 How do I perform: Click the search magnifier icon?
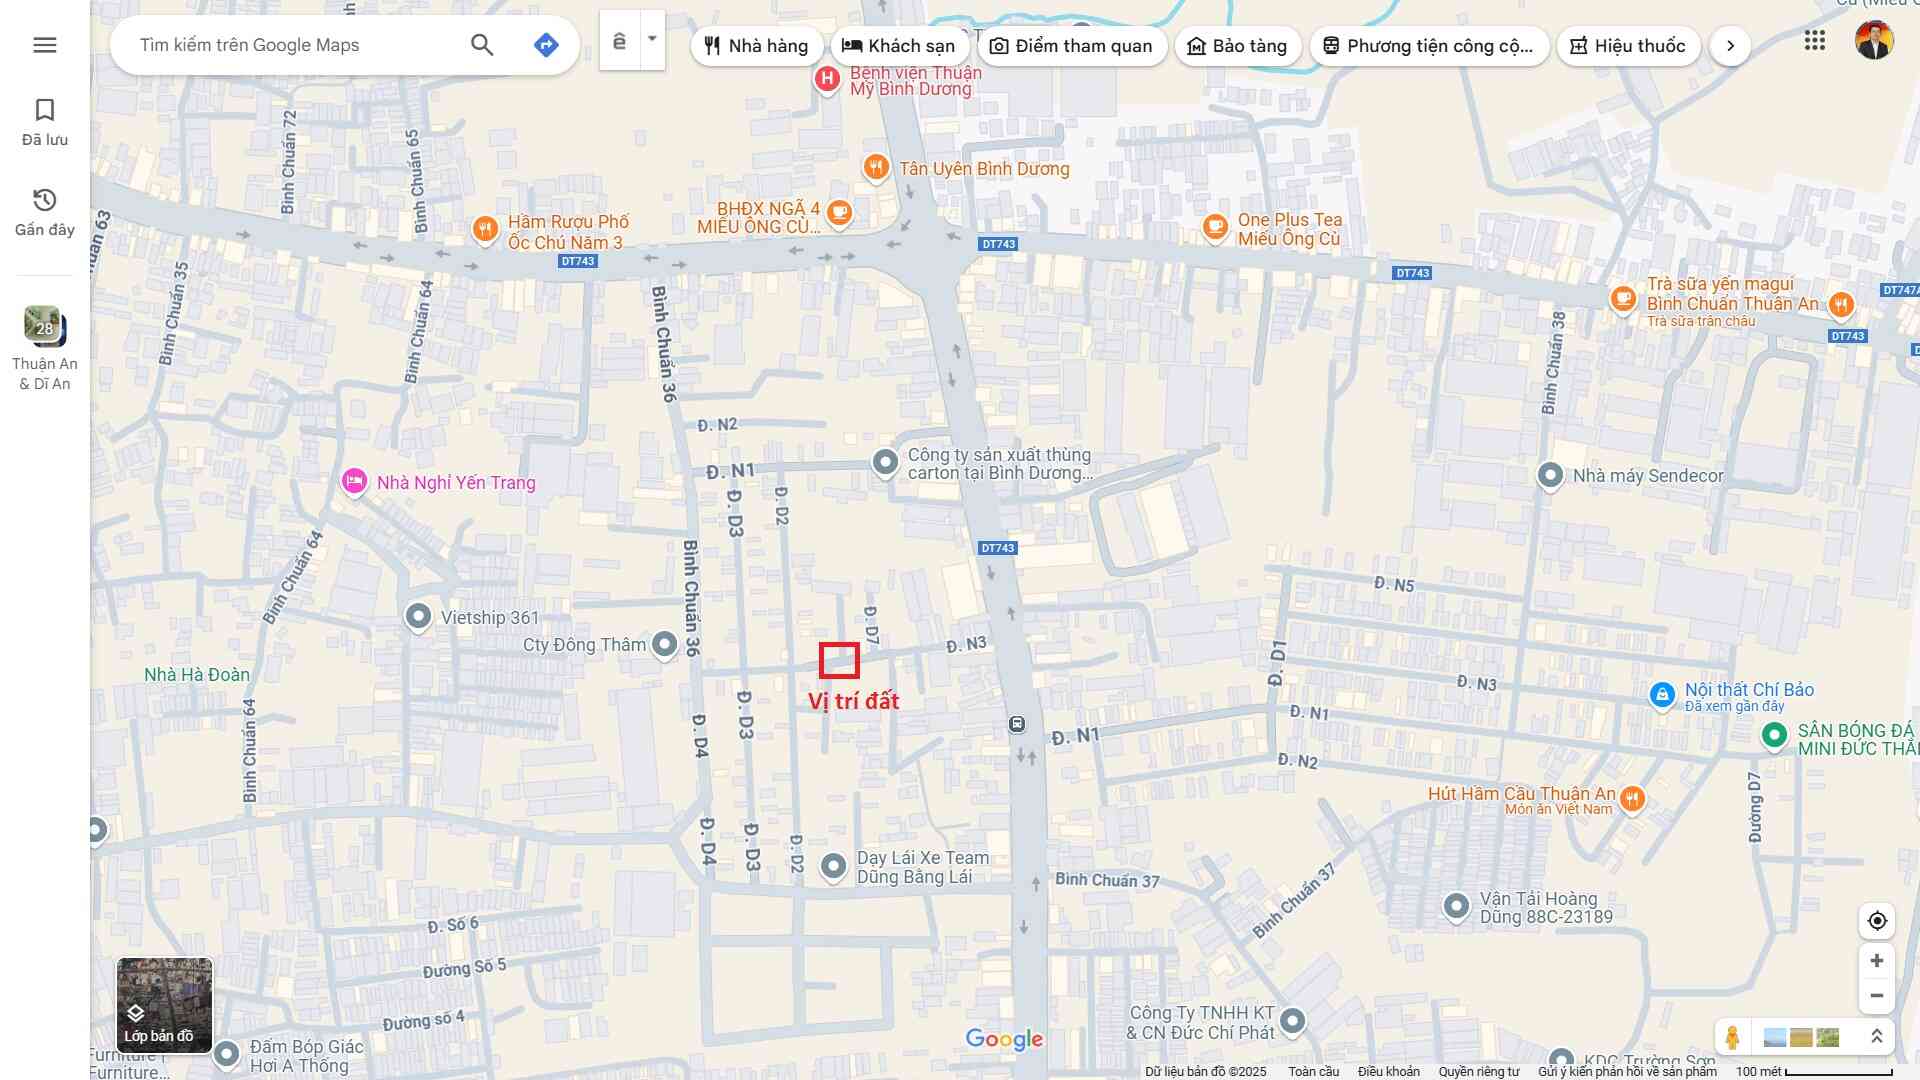(482, 45)
